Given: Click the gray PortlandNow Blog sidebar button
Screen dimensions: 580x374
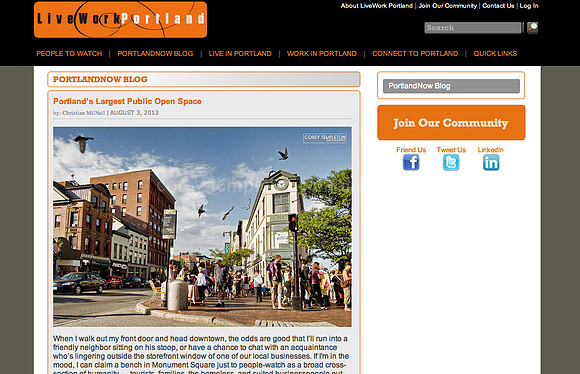Looking at the screenshot, I should (x=451, y=86).
